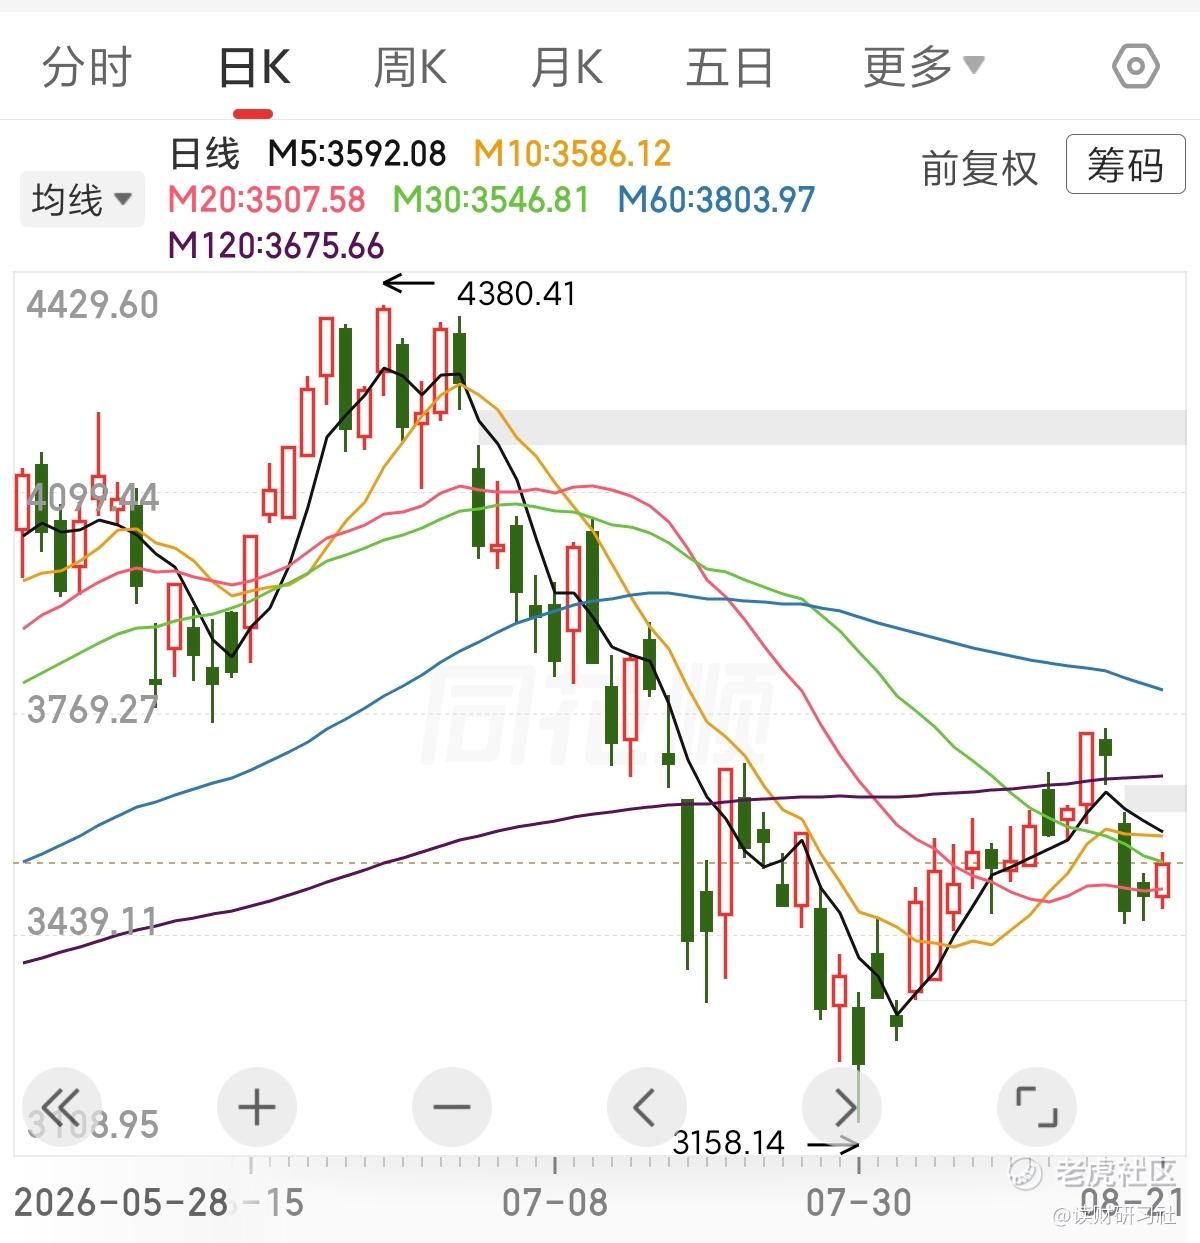This screenshot has width=1200, height=1243.
Task: Toggle the 前复权 price adjustment option
Action: click(980, 167)
